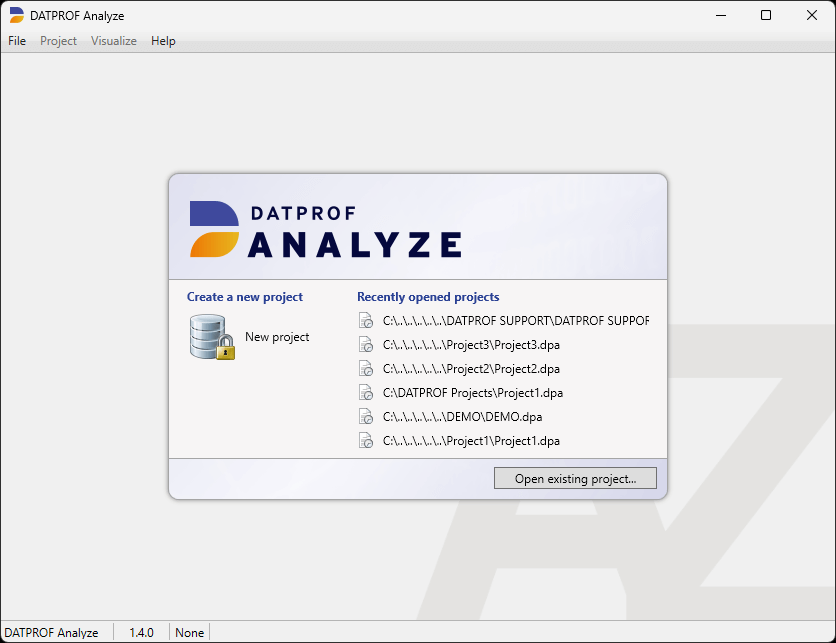Open the recent Project2.dpa project
Viewport: 836px width, 643px height.
coord(471,368)
